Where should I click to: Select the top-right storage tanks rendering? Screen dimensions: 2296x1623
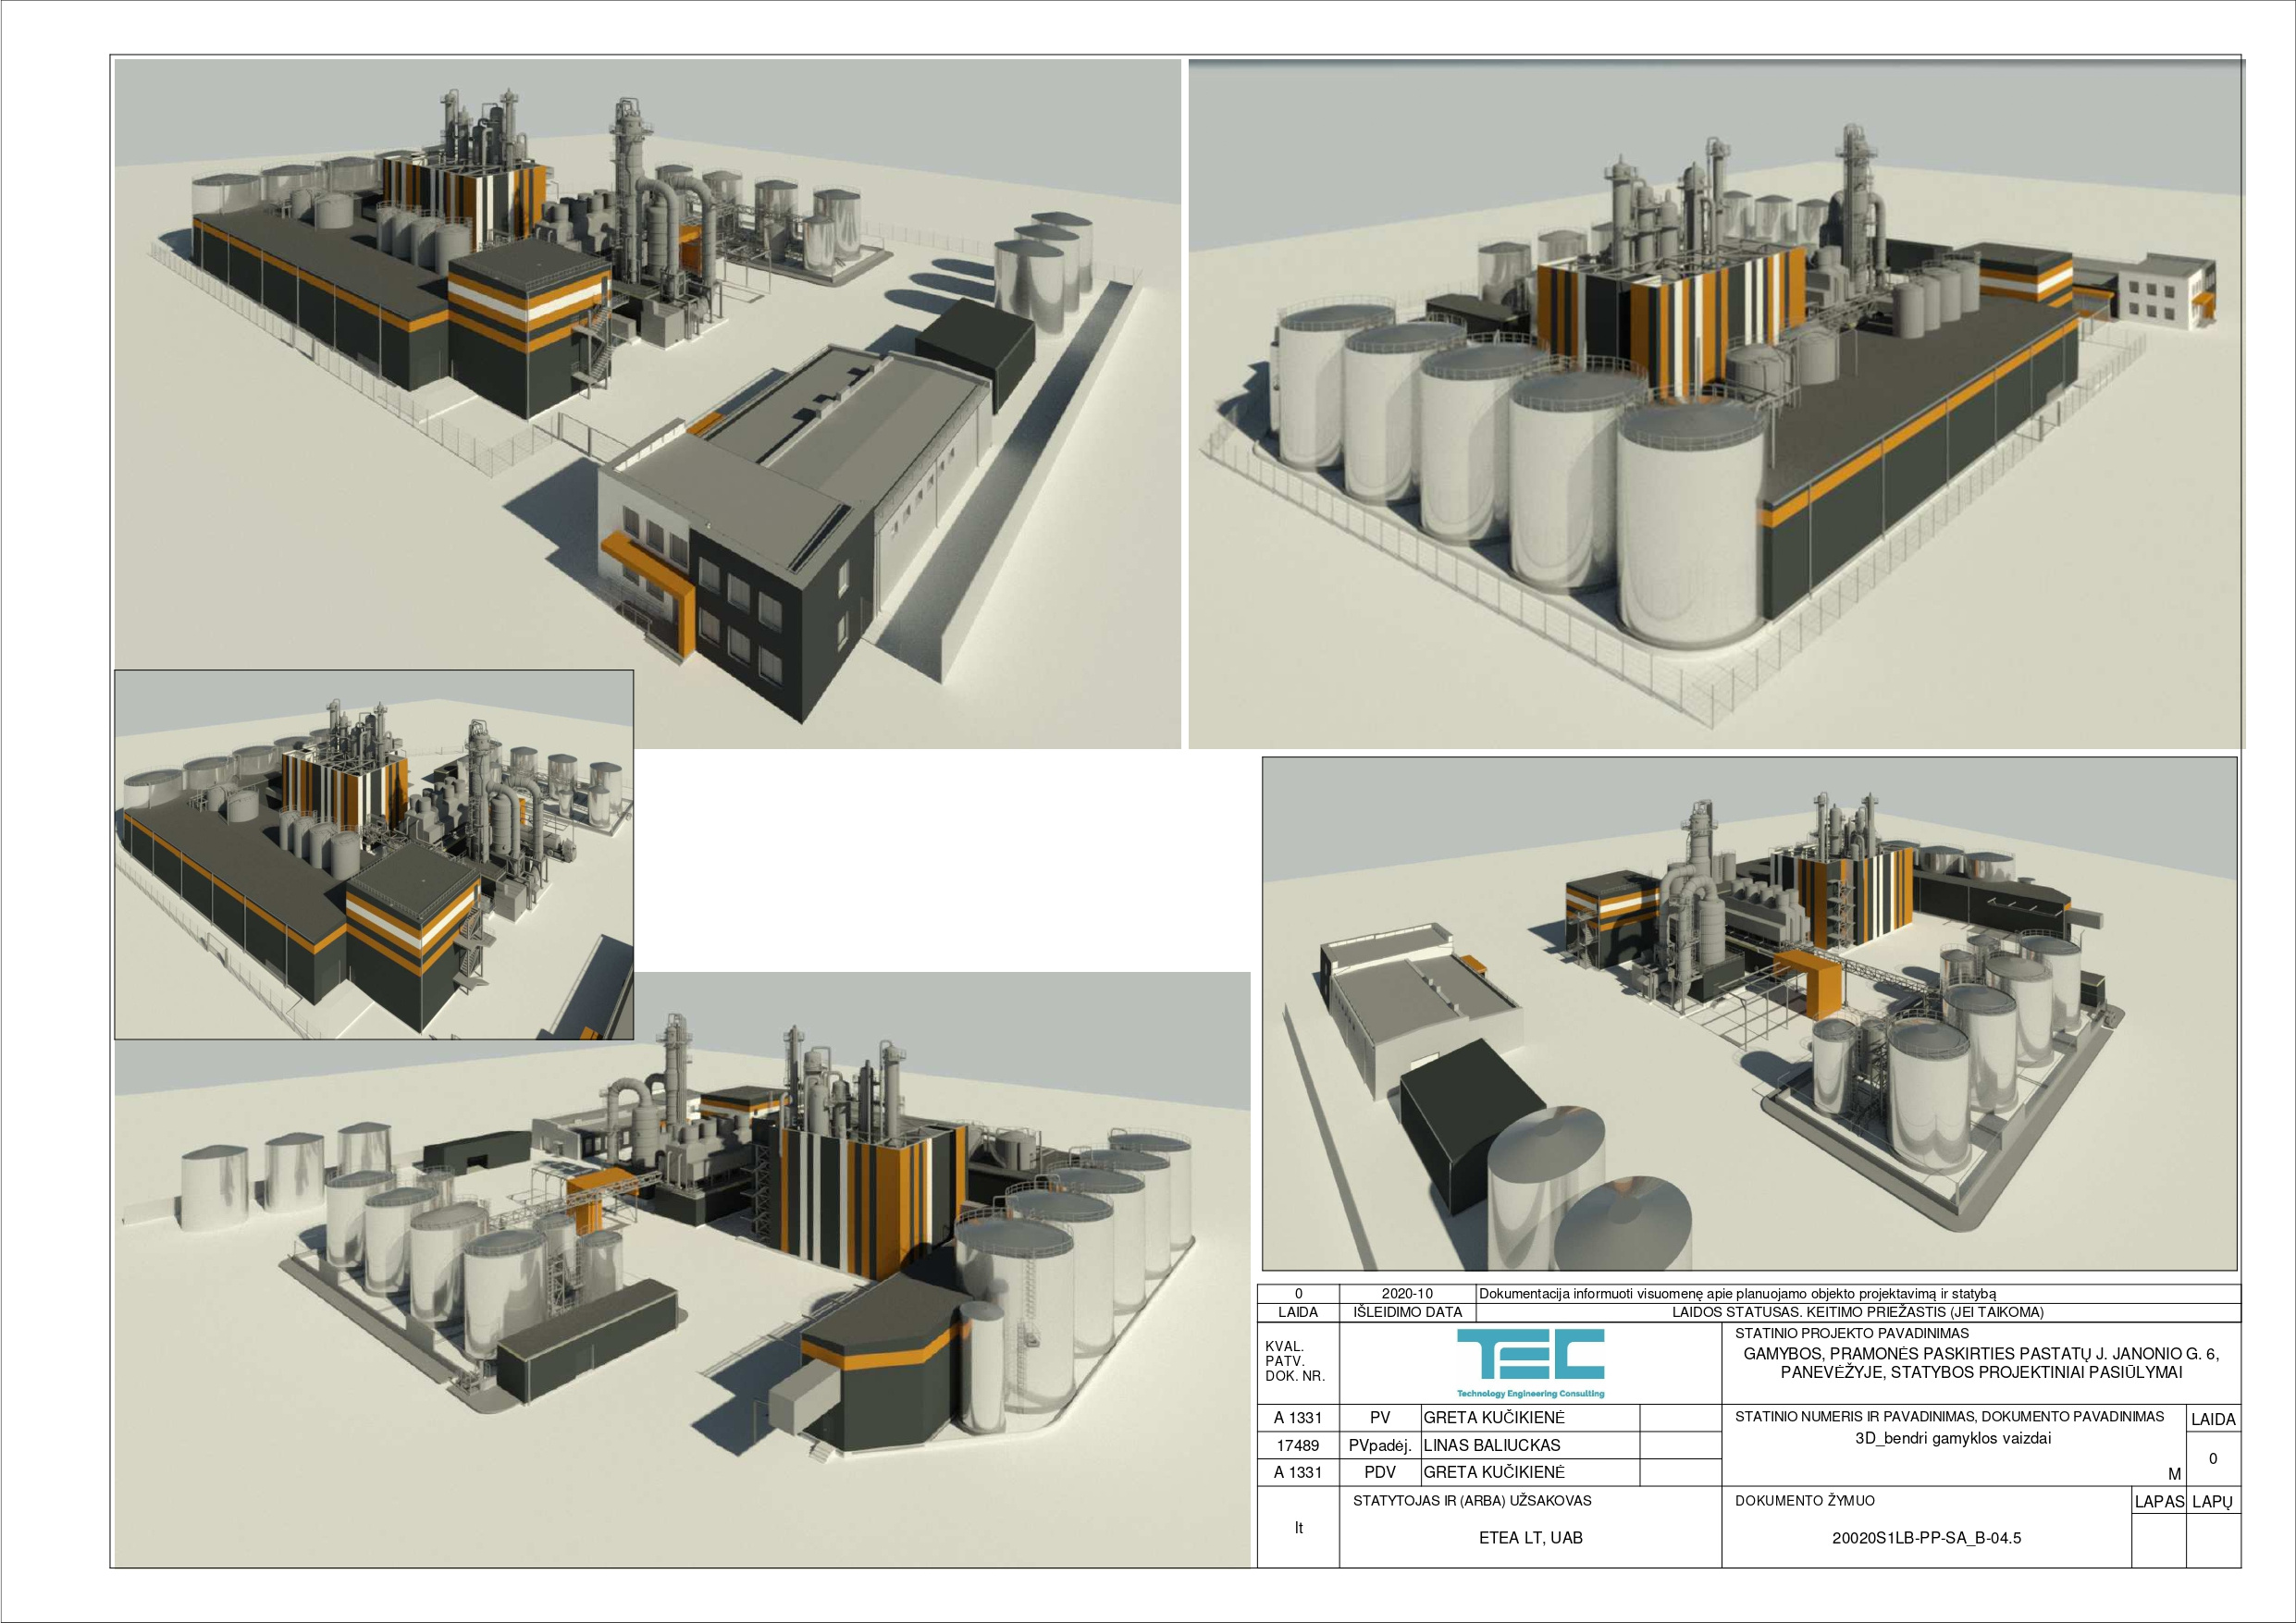click(1715, 400)
